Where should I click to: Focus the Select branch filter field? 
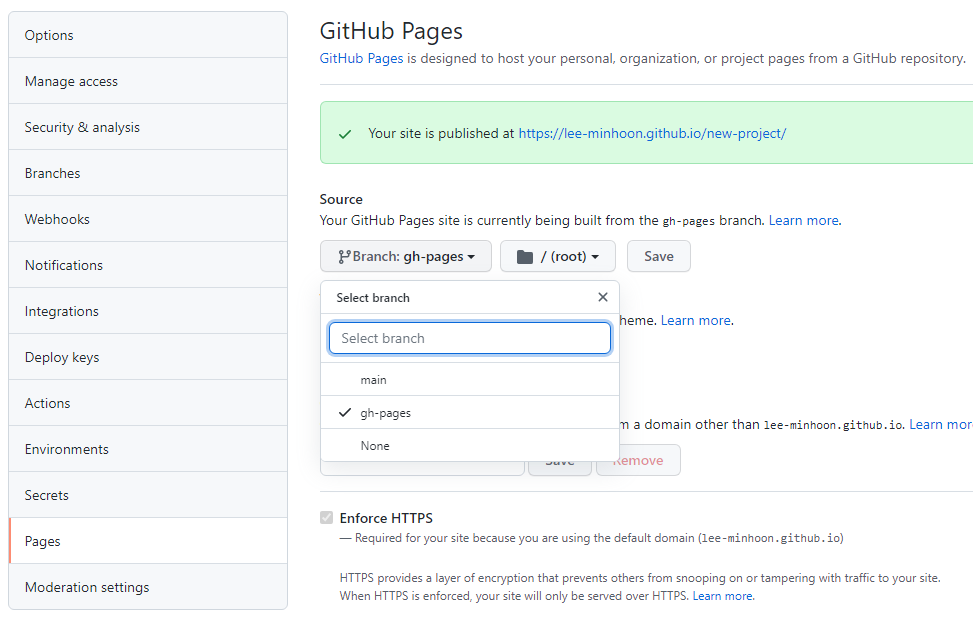point(470,338)
